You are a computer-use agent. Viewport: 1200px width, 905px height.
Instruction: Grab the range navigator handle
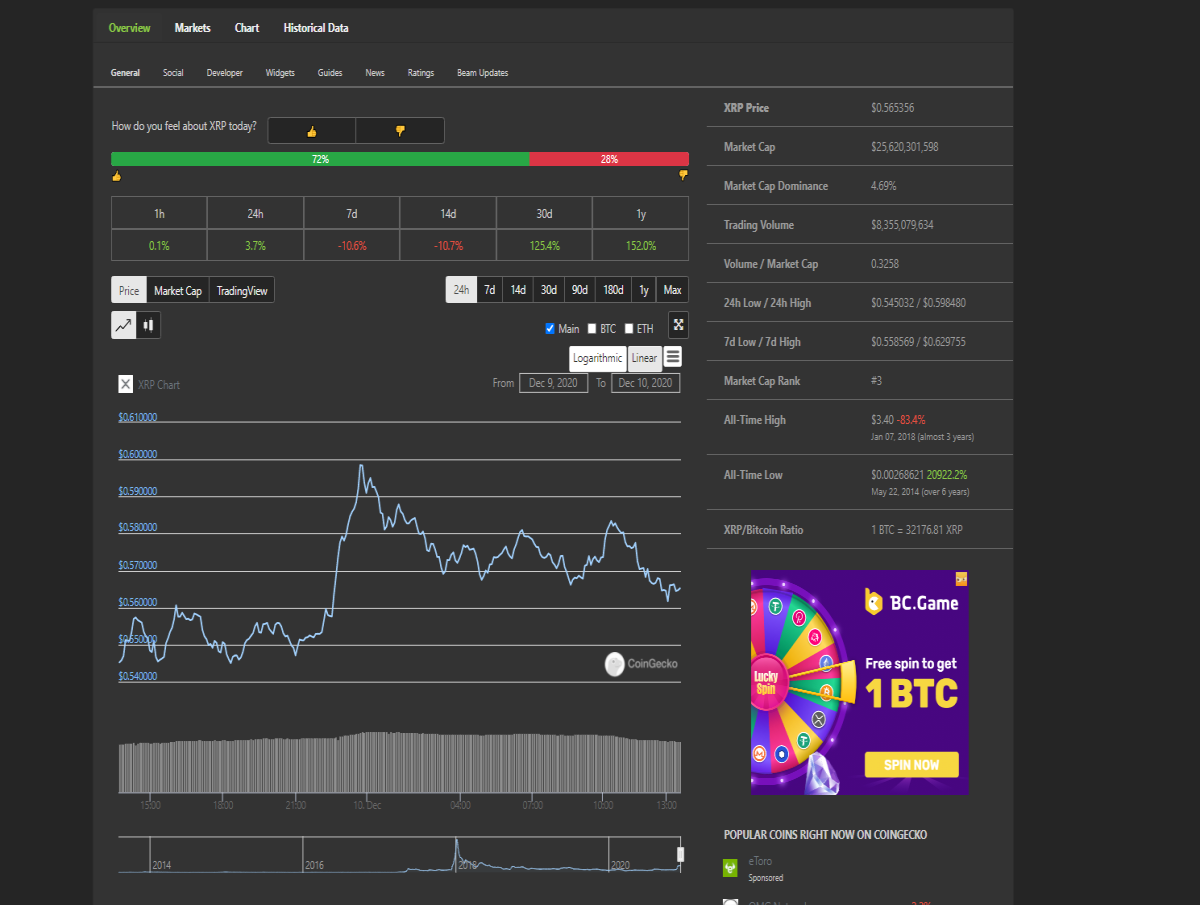[x=681, y=854]
